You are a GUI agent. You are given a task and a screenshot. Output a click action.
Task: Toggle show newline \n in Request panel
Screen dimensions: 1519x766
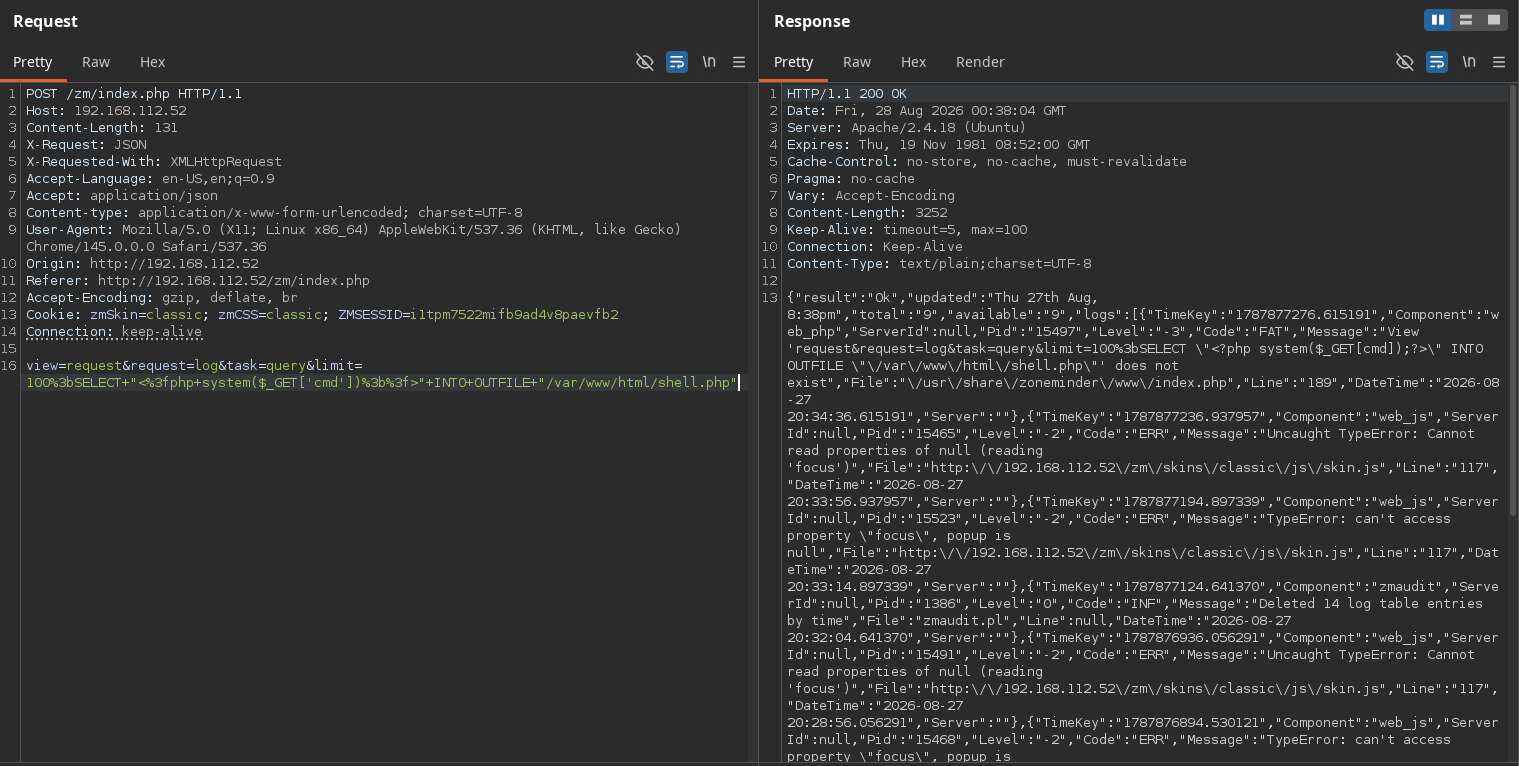click(x=709, y=62)
